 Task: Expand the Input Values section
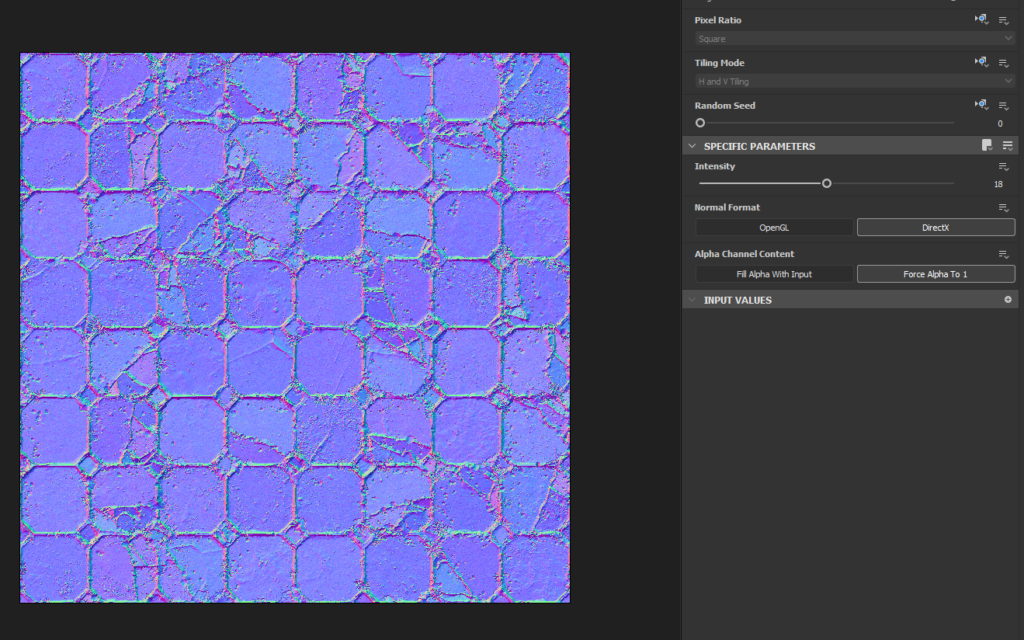(x=692, y=300)
